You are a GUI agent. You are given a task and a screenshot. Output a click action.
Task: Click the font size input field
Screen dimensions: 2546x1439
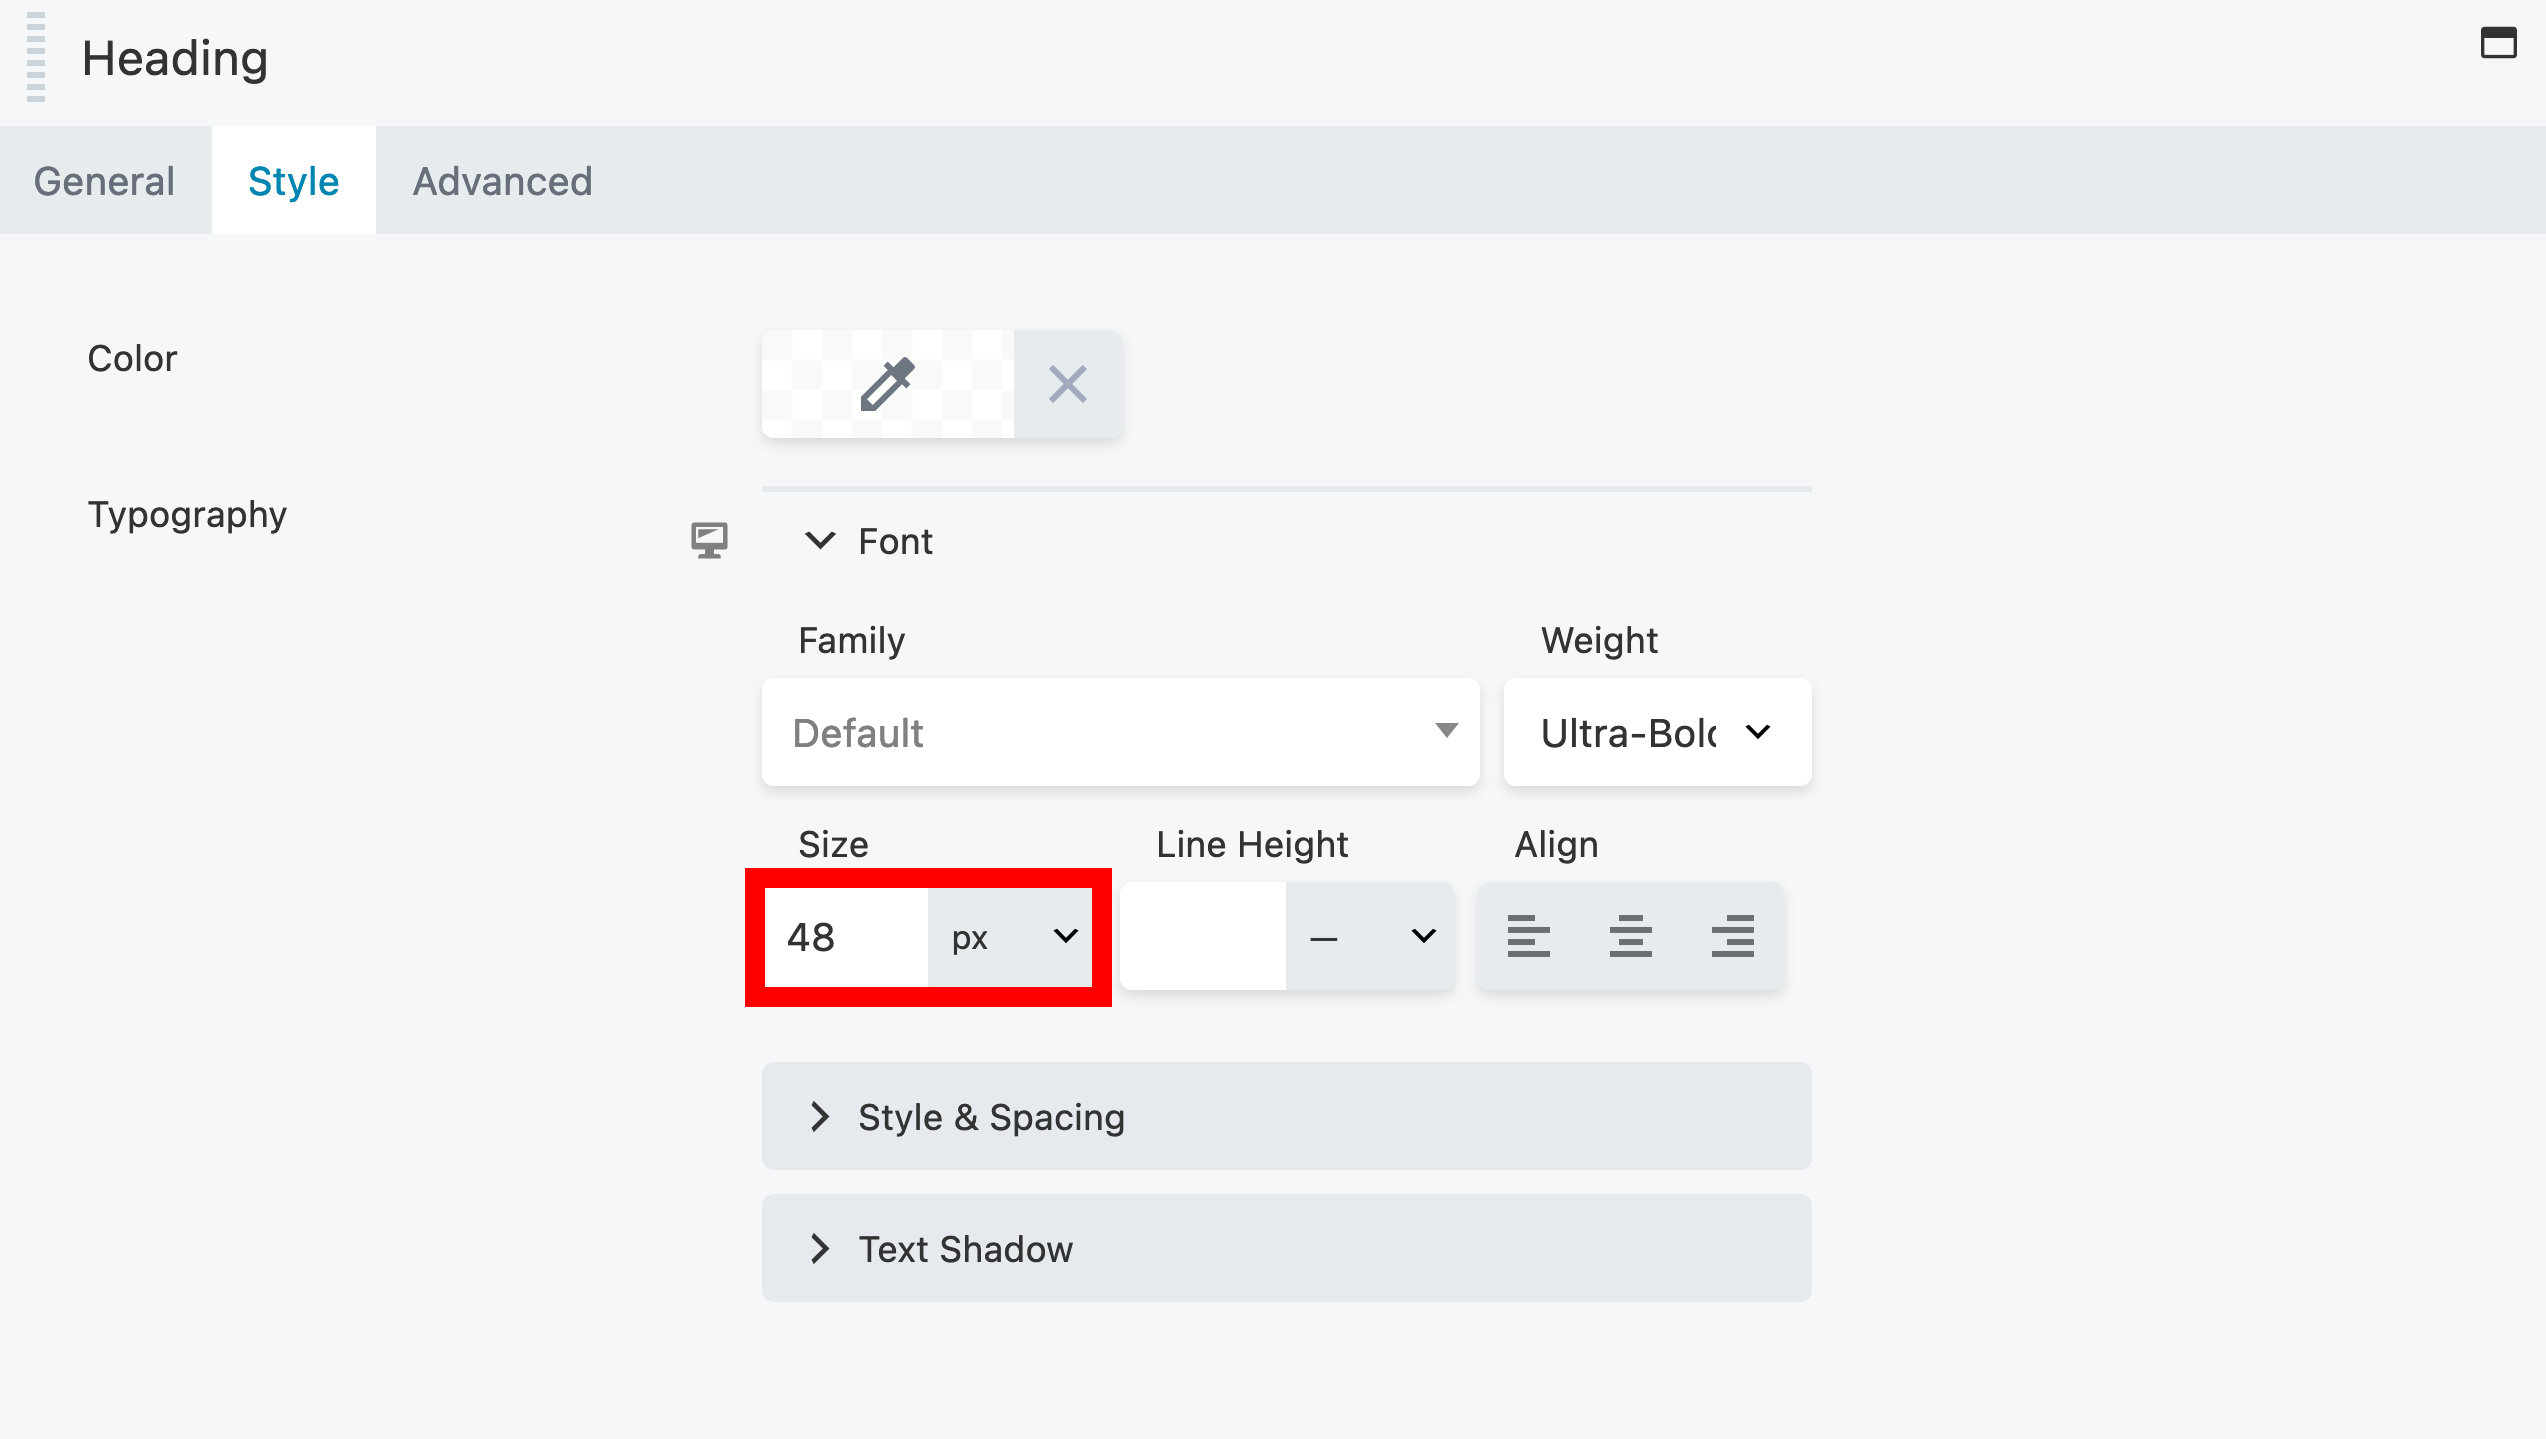[x=846, y=935]
